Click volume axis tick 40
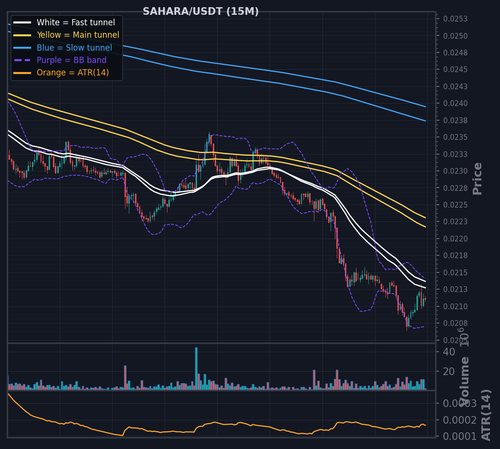 [449, 352]
